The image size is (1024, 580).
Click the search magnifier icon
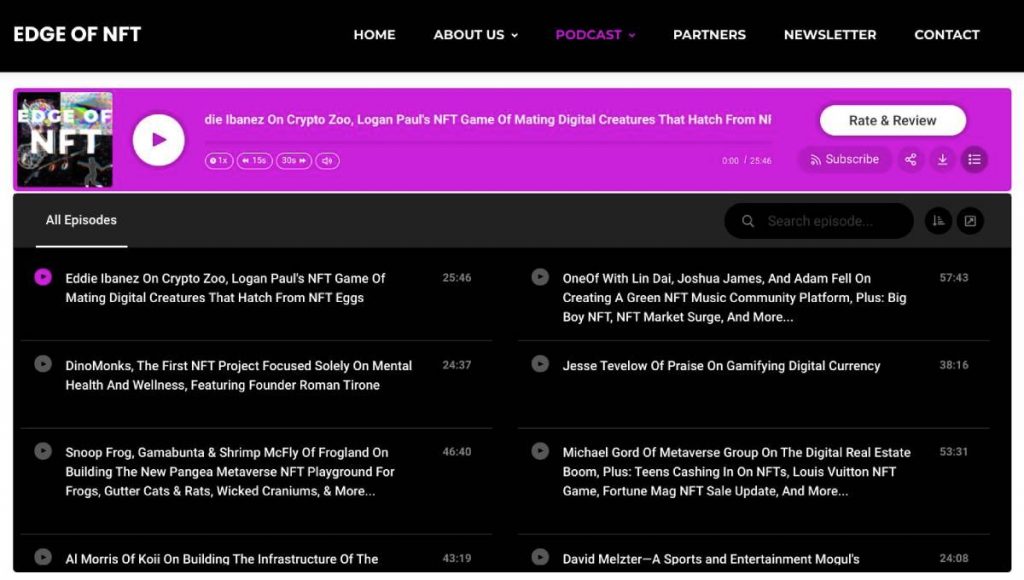coord(748,221)
